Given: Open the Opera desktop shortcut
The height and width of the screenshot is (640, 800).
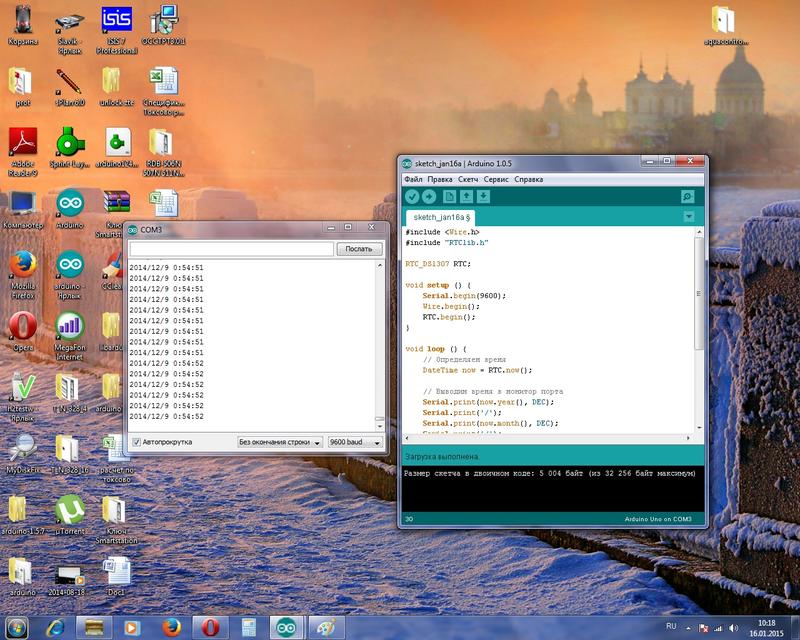Looking at the screenshot, I should coord(22,328).
